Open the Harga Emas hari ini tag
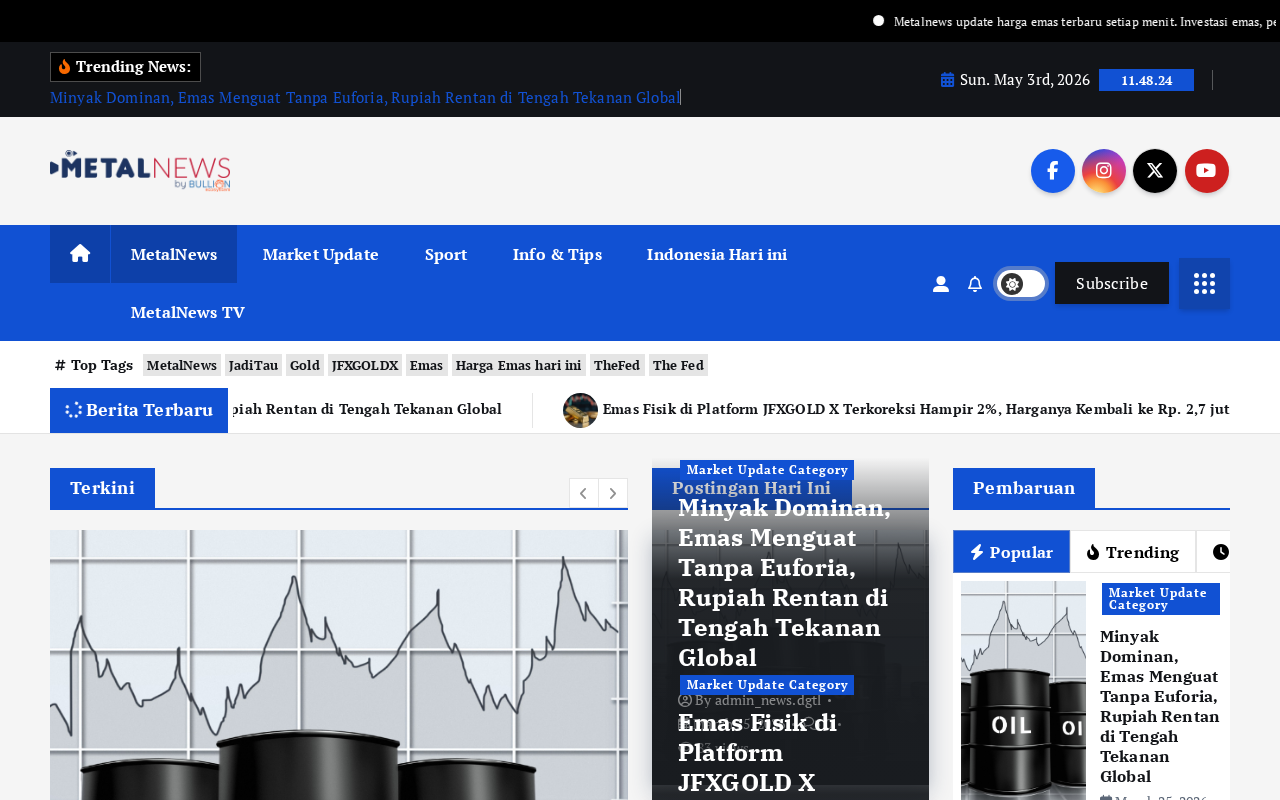1280x800 pixels. pos(519,365)
